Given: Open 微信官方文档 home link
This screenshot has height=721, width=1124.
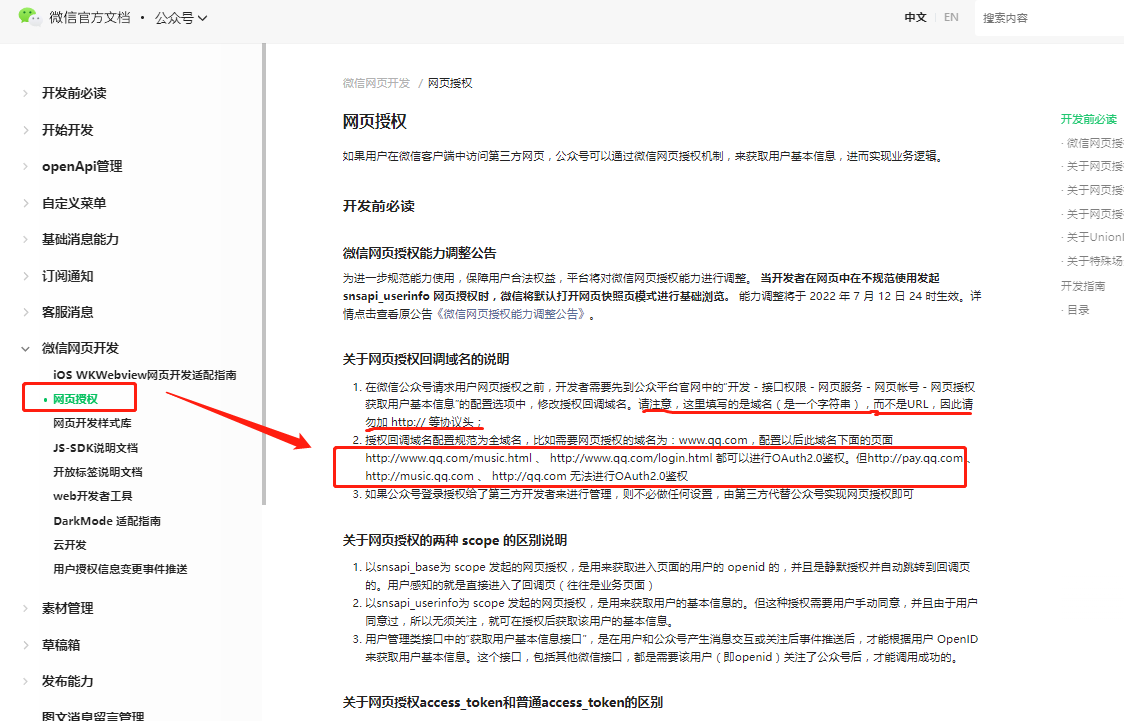Looking at the screenshot, I should 90,18.
